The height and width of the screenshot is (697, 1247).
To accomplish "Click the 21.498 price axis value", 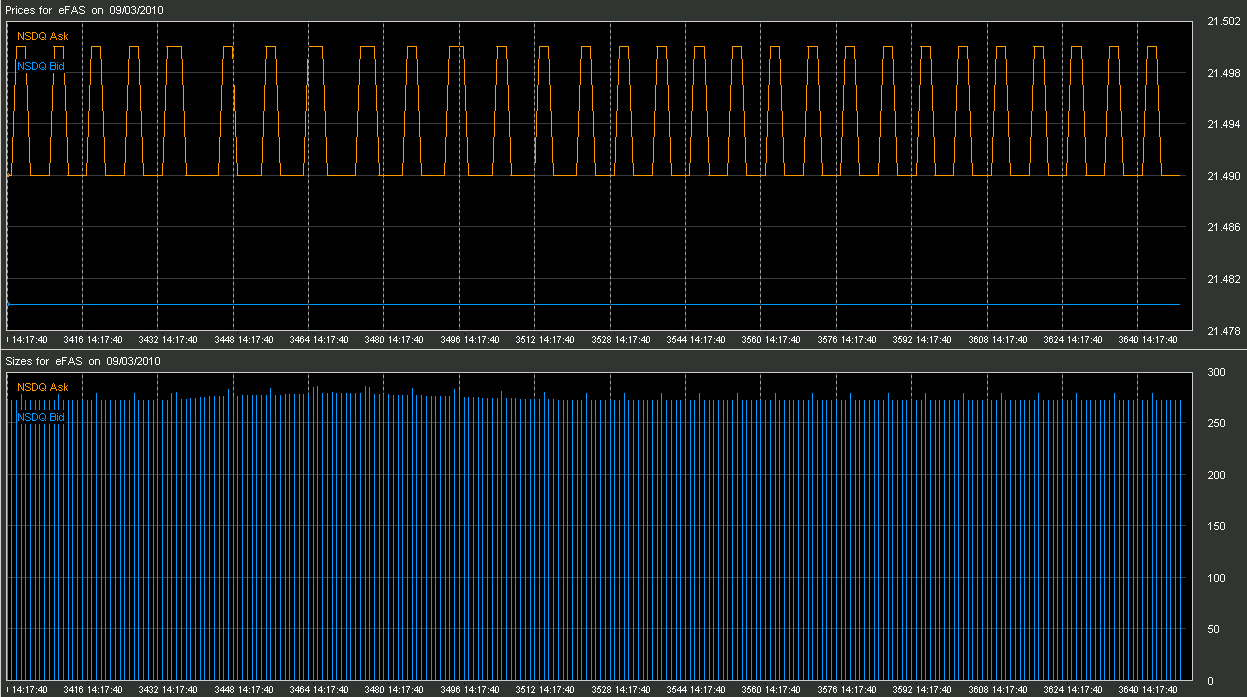I will click(1224, 73).
